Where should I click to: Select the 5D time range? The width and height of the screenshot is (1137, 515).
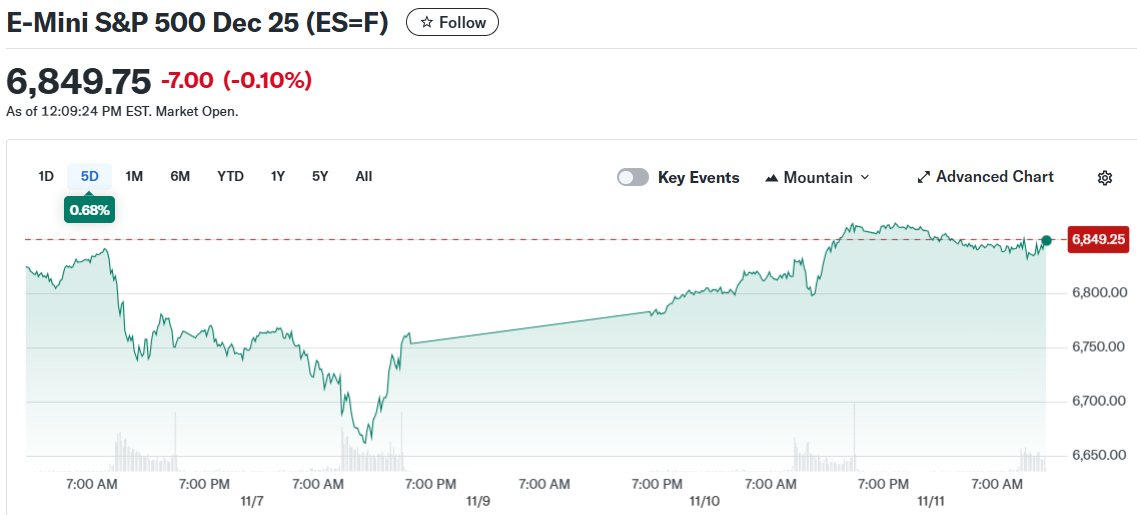pos(89,176)
